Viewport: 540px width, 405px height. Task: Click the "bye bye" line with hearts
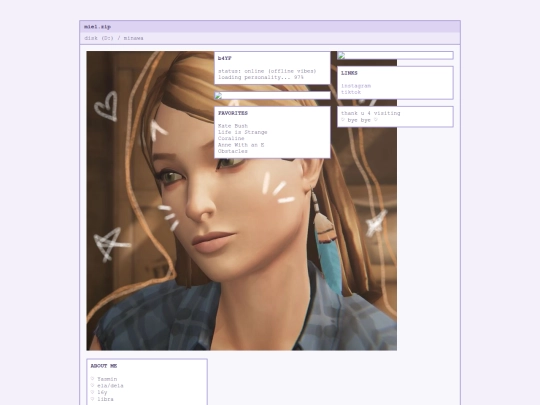(359, 120)
